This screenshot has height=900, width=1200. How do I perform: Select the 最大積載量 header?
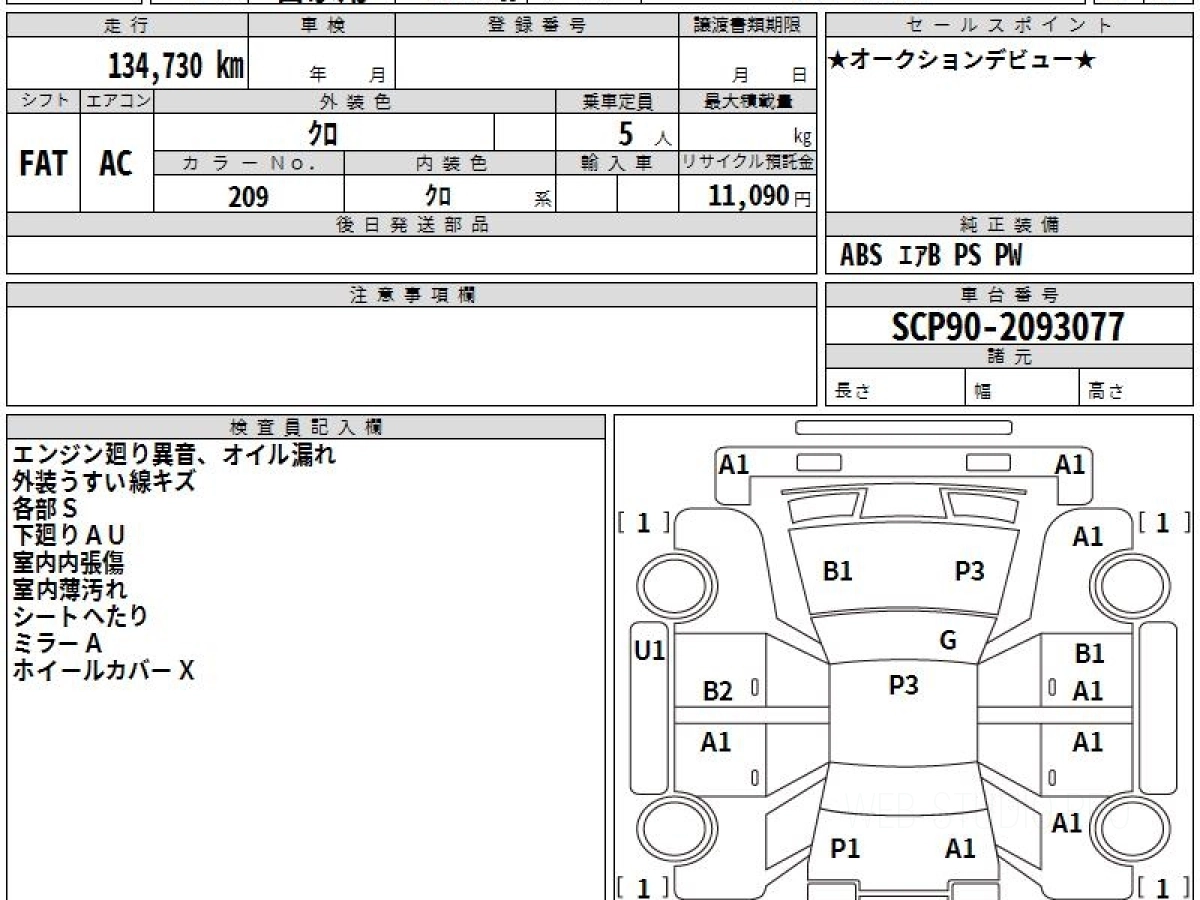747,101
